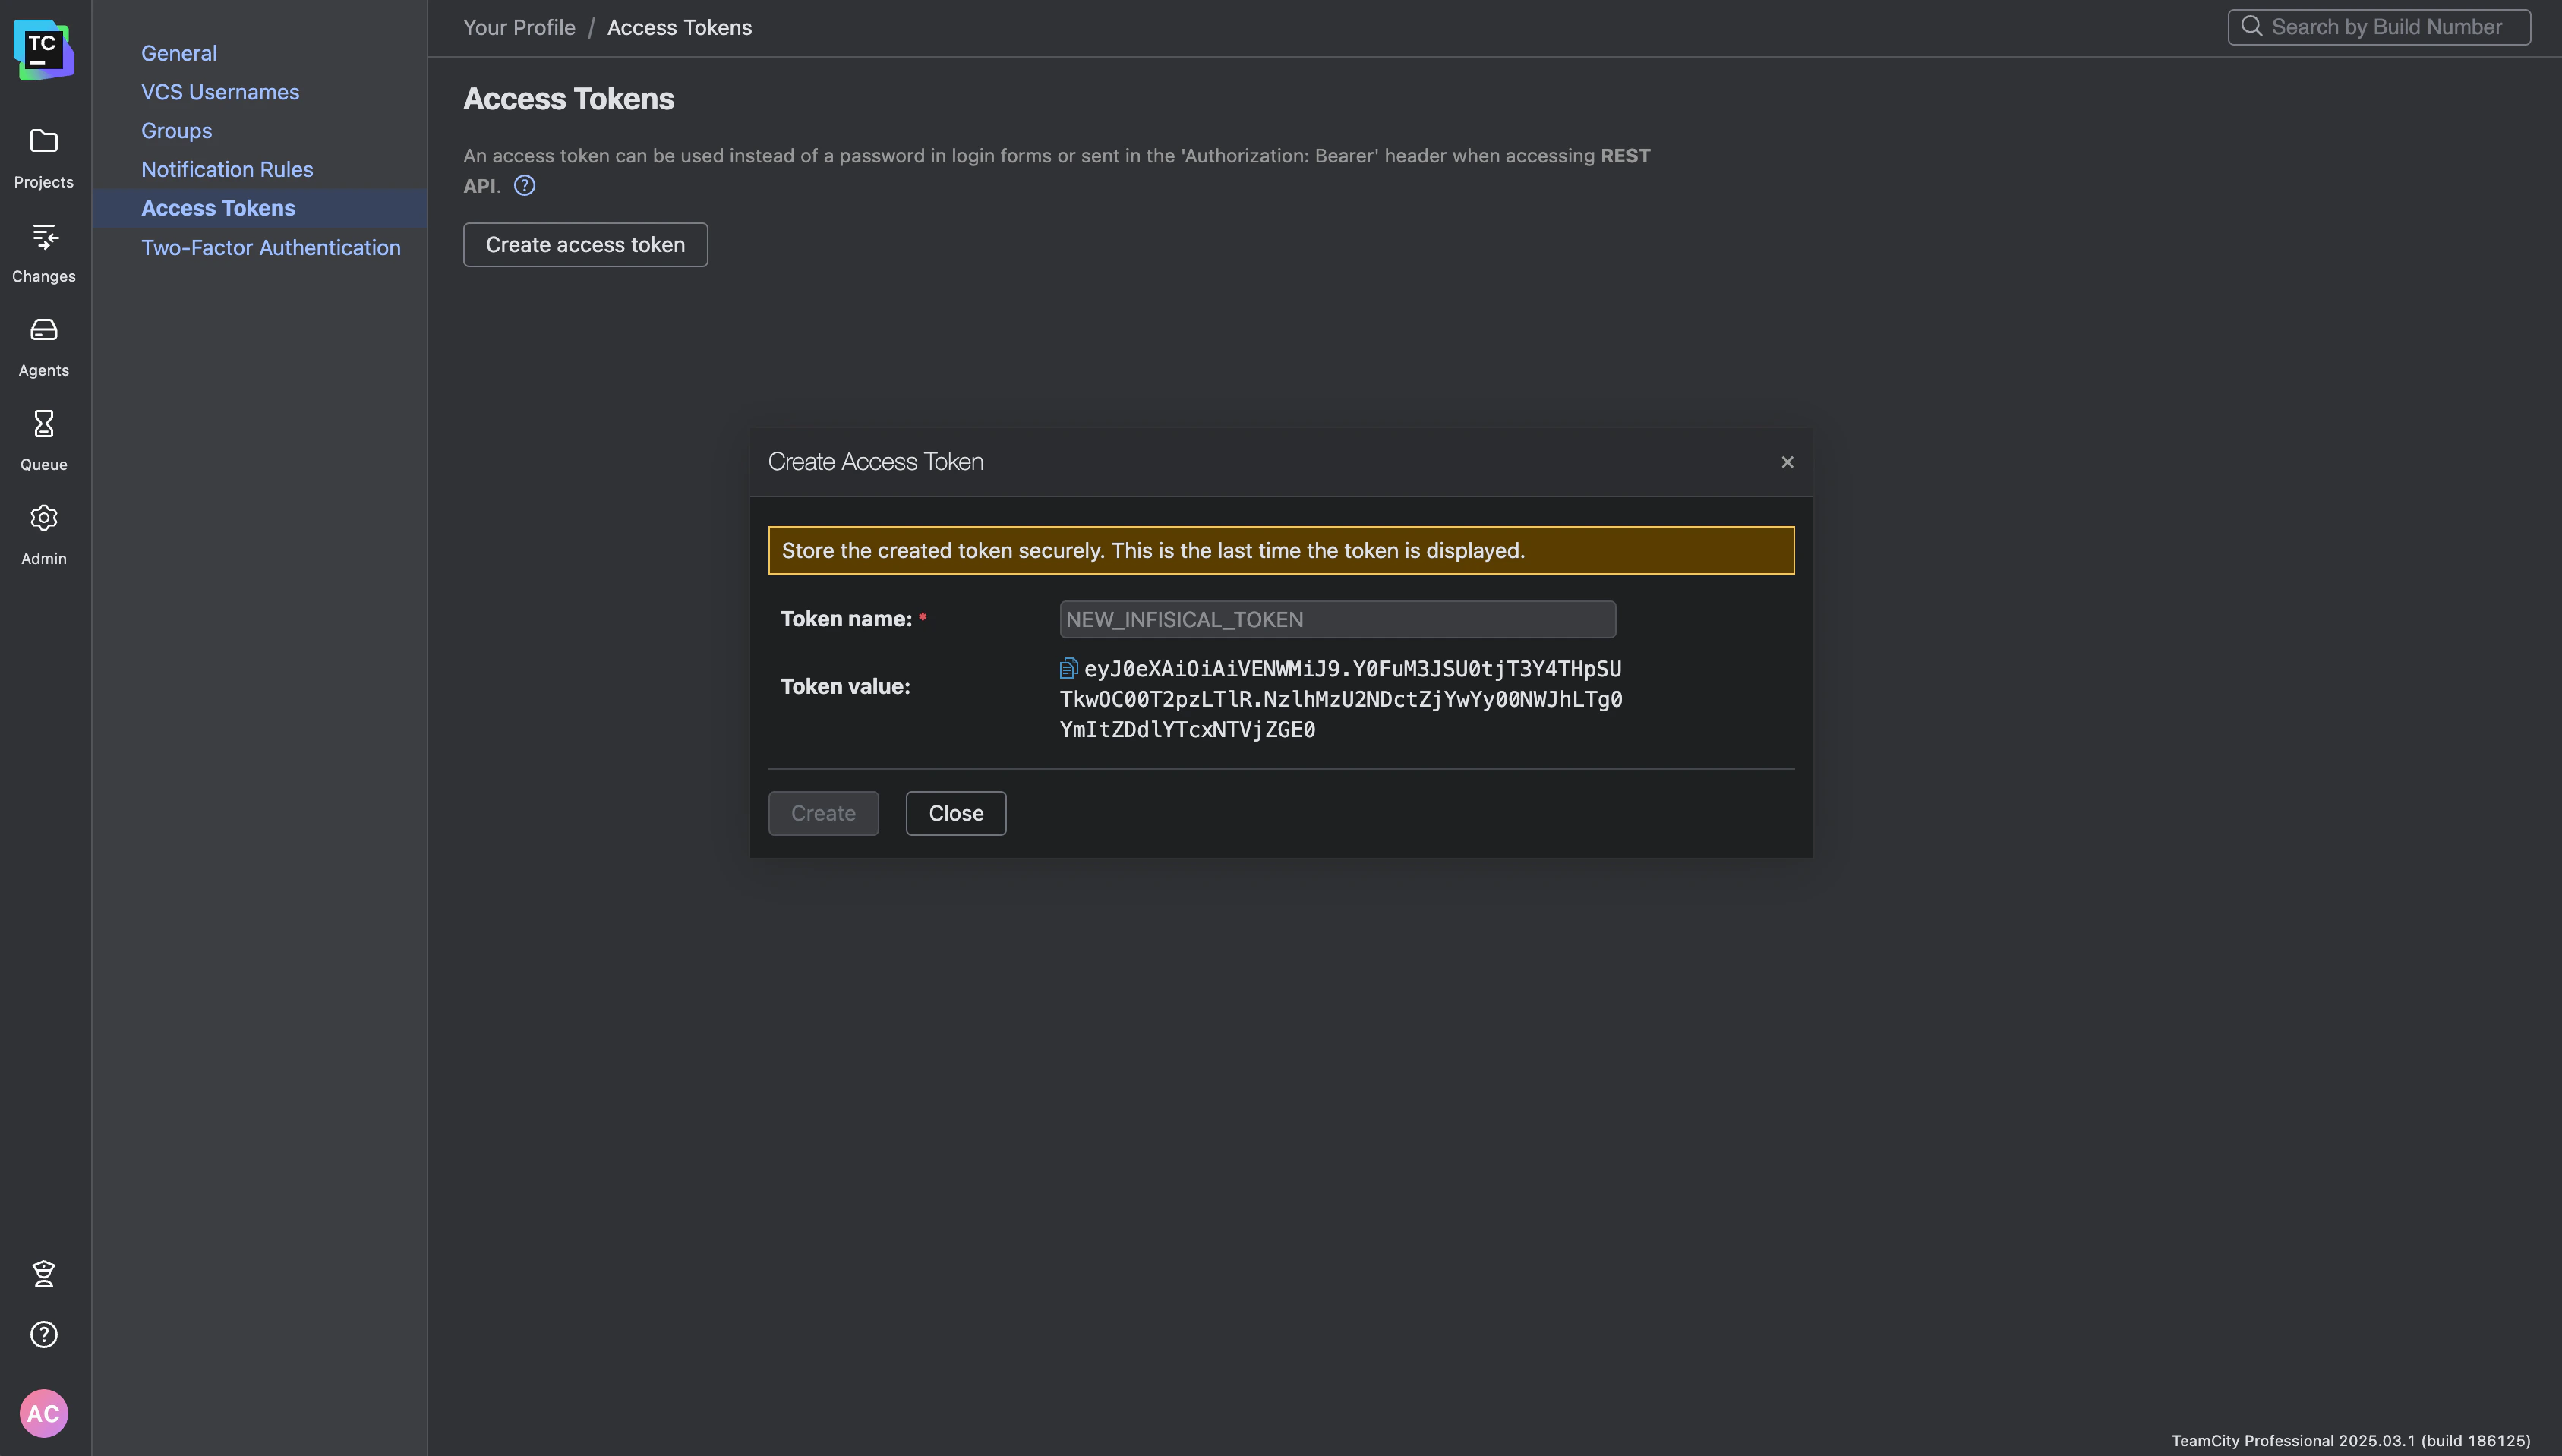The height and width of the screenshot is (1456, 2562).
Task: Open the Admin settings gear
Action: click(x=43, y=534)
